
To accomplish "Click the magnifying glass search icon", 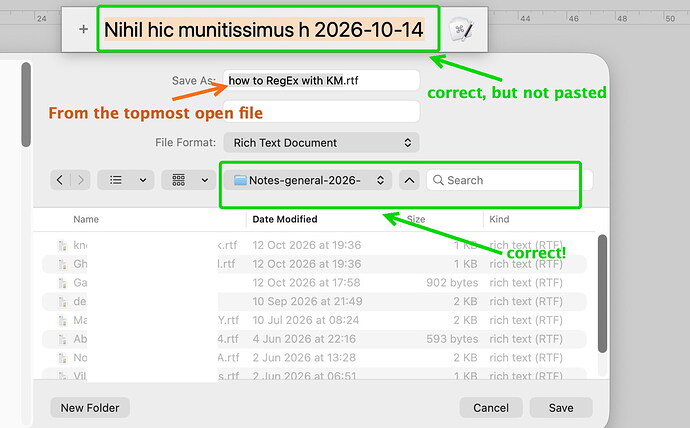I will [x=438, y=180].
